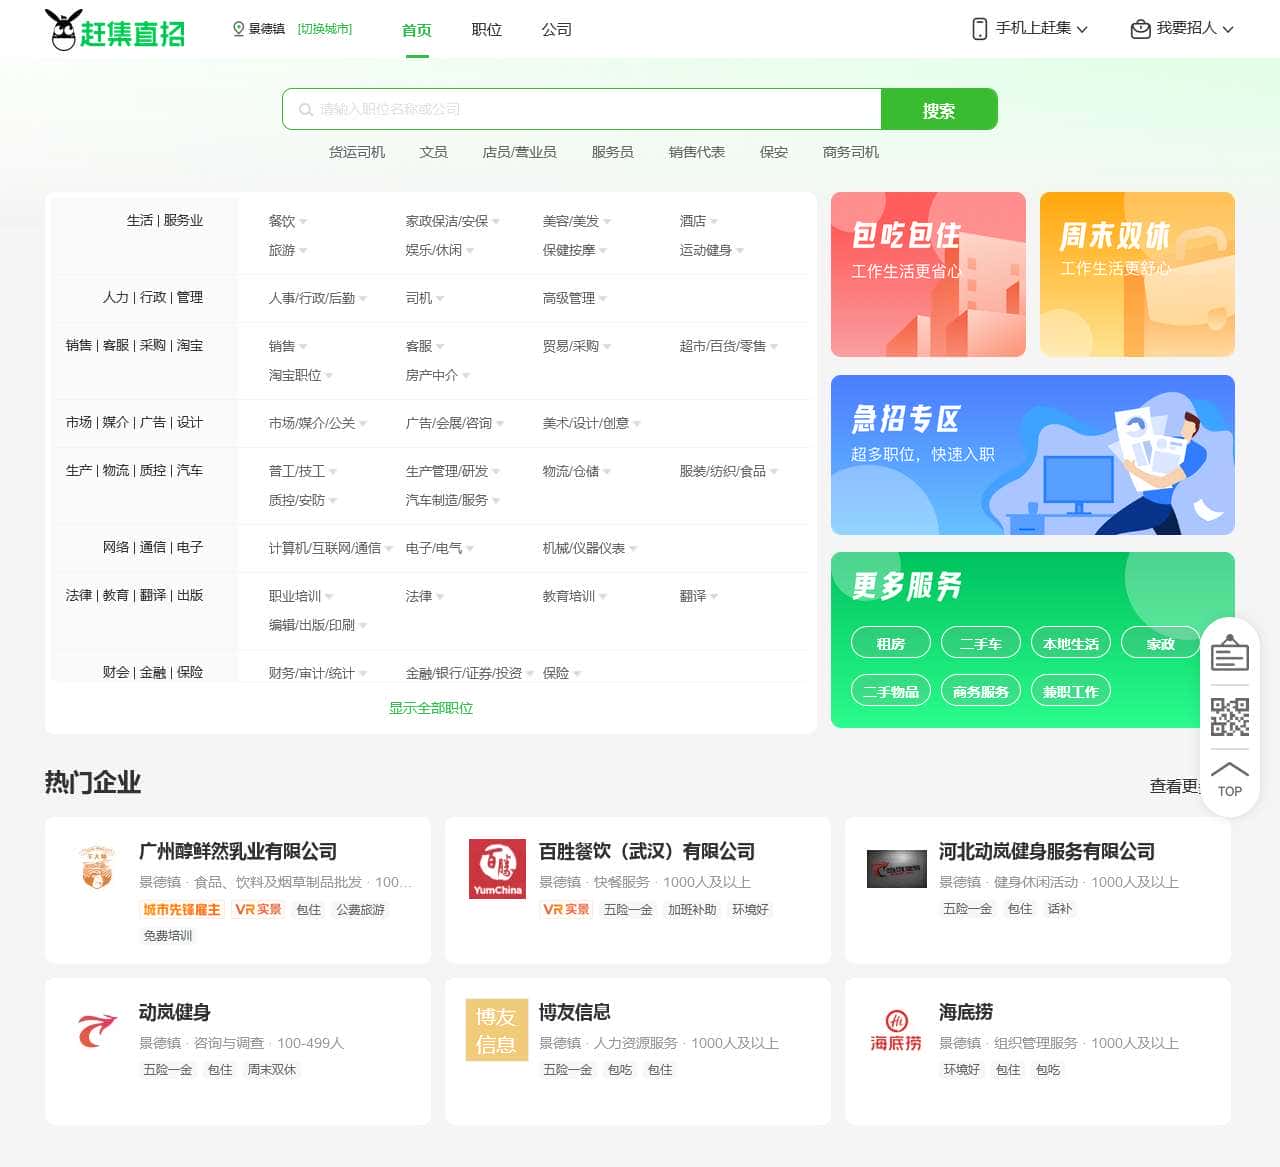
Task: Open 显示全部职位 to show all jobs
Action: pos(430,707)
